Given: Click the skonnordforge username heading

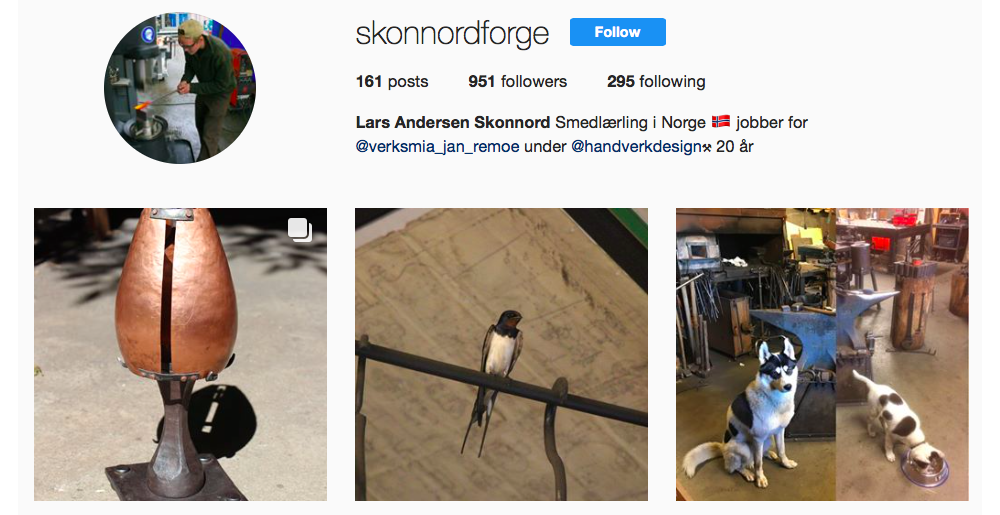Looking at the screenshot, I should (452, 33).
